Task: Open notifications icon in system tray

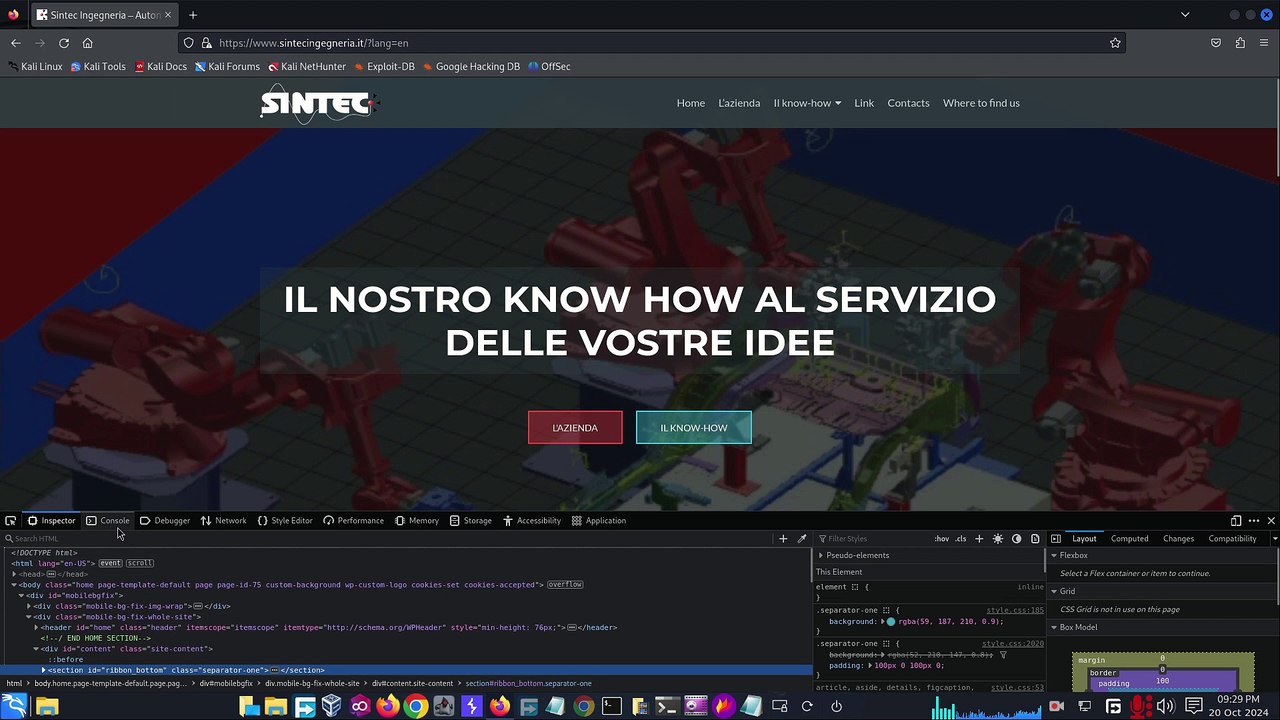Action: click(1193, 707)
